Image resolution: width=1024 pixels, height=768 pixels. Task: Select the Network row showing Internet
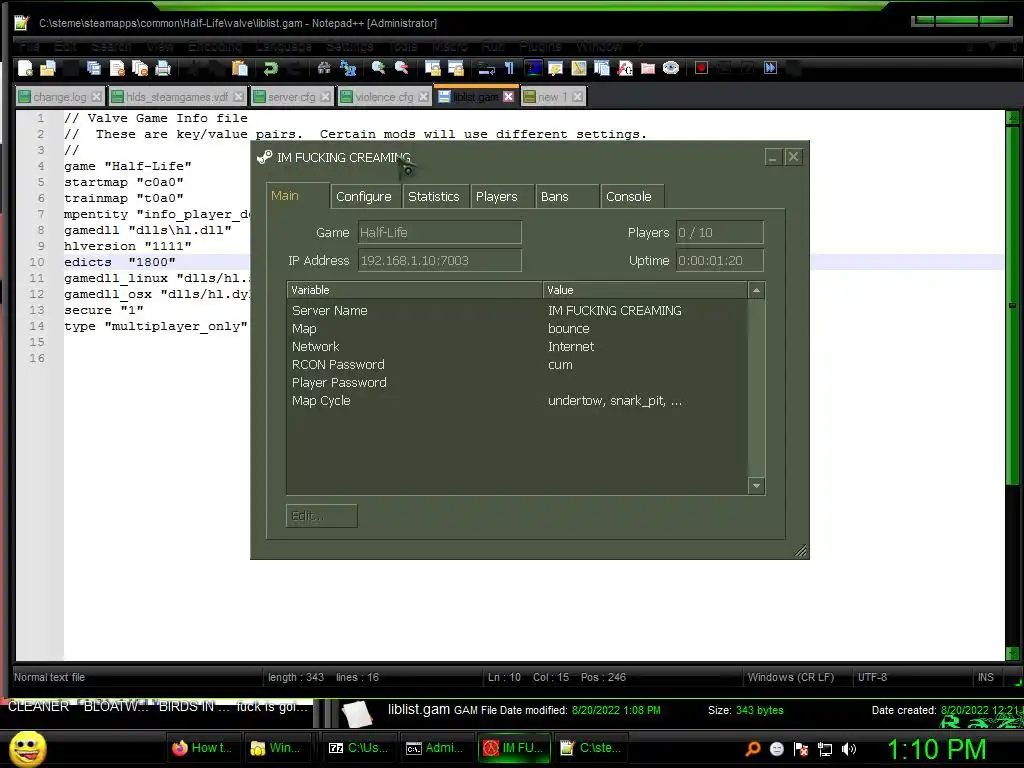[517, 347]
